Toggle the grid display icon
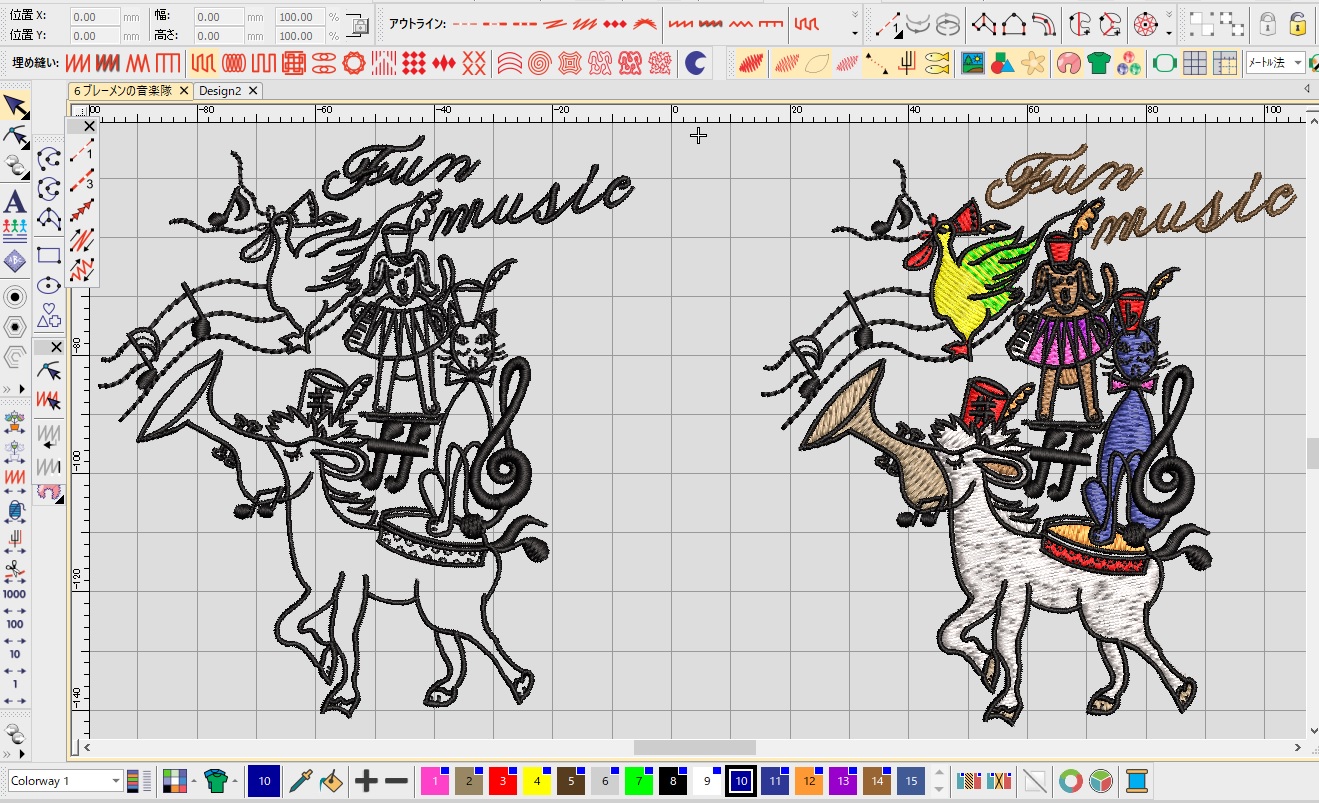This screenshot has height=803, width=1319. pos(1194,64)
